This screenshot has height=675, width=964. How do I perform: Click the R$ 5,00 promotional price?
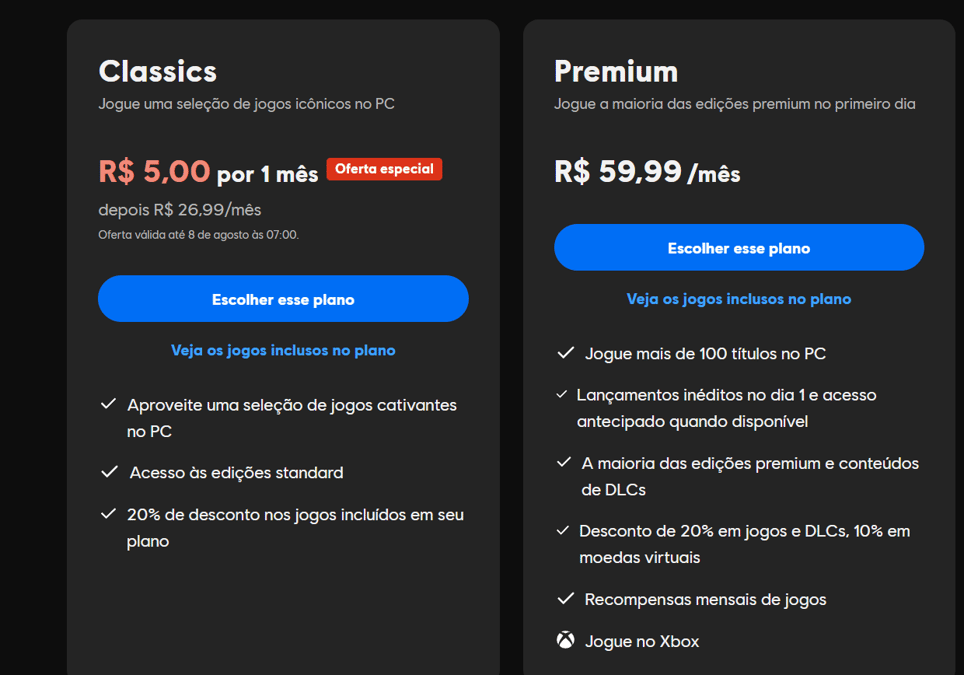click(154, 171)
